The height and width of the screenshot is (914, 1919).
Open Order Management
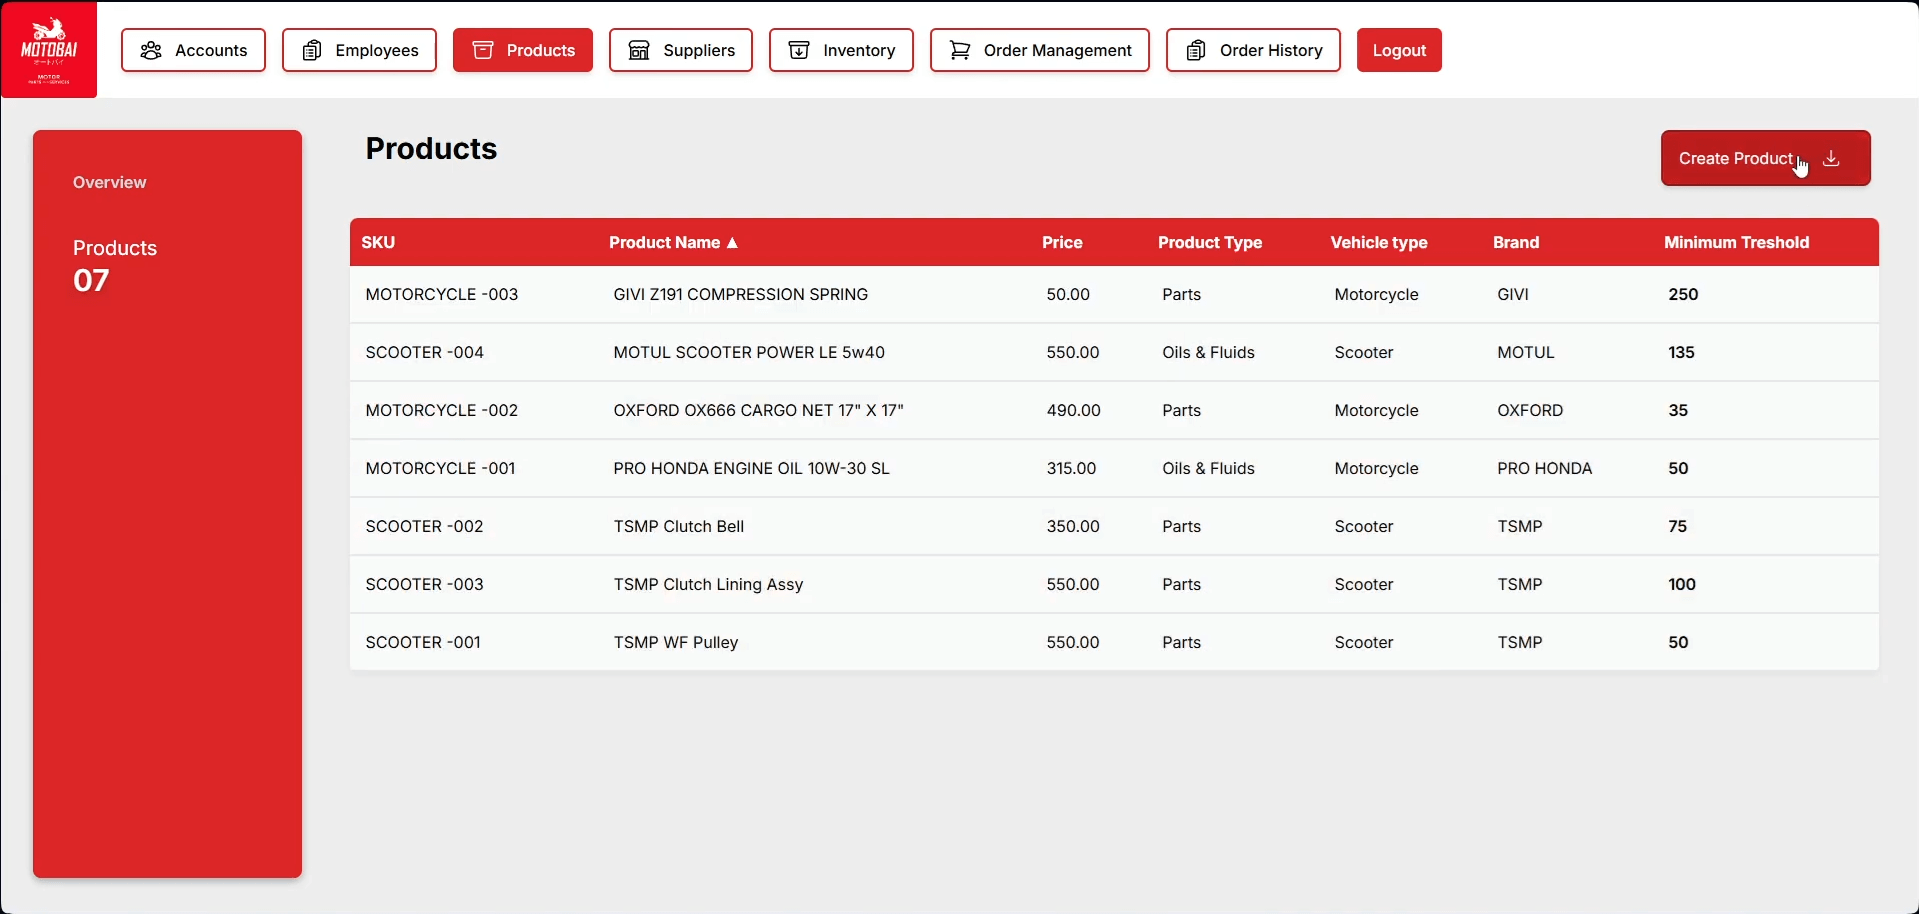[x=1040, y=50]
